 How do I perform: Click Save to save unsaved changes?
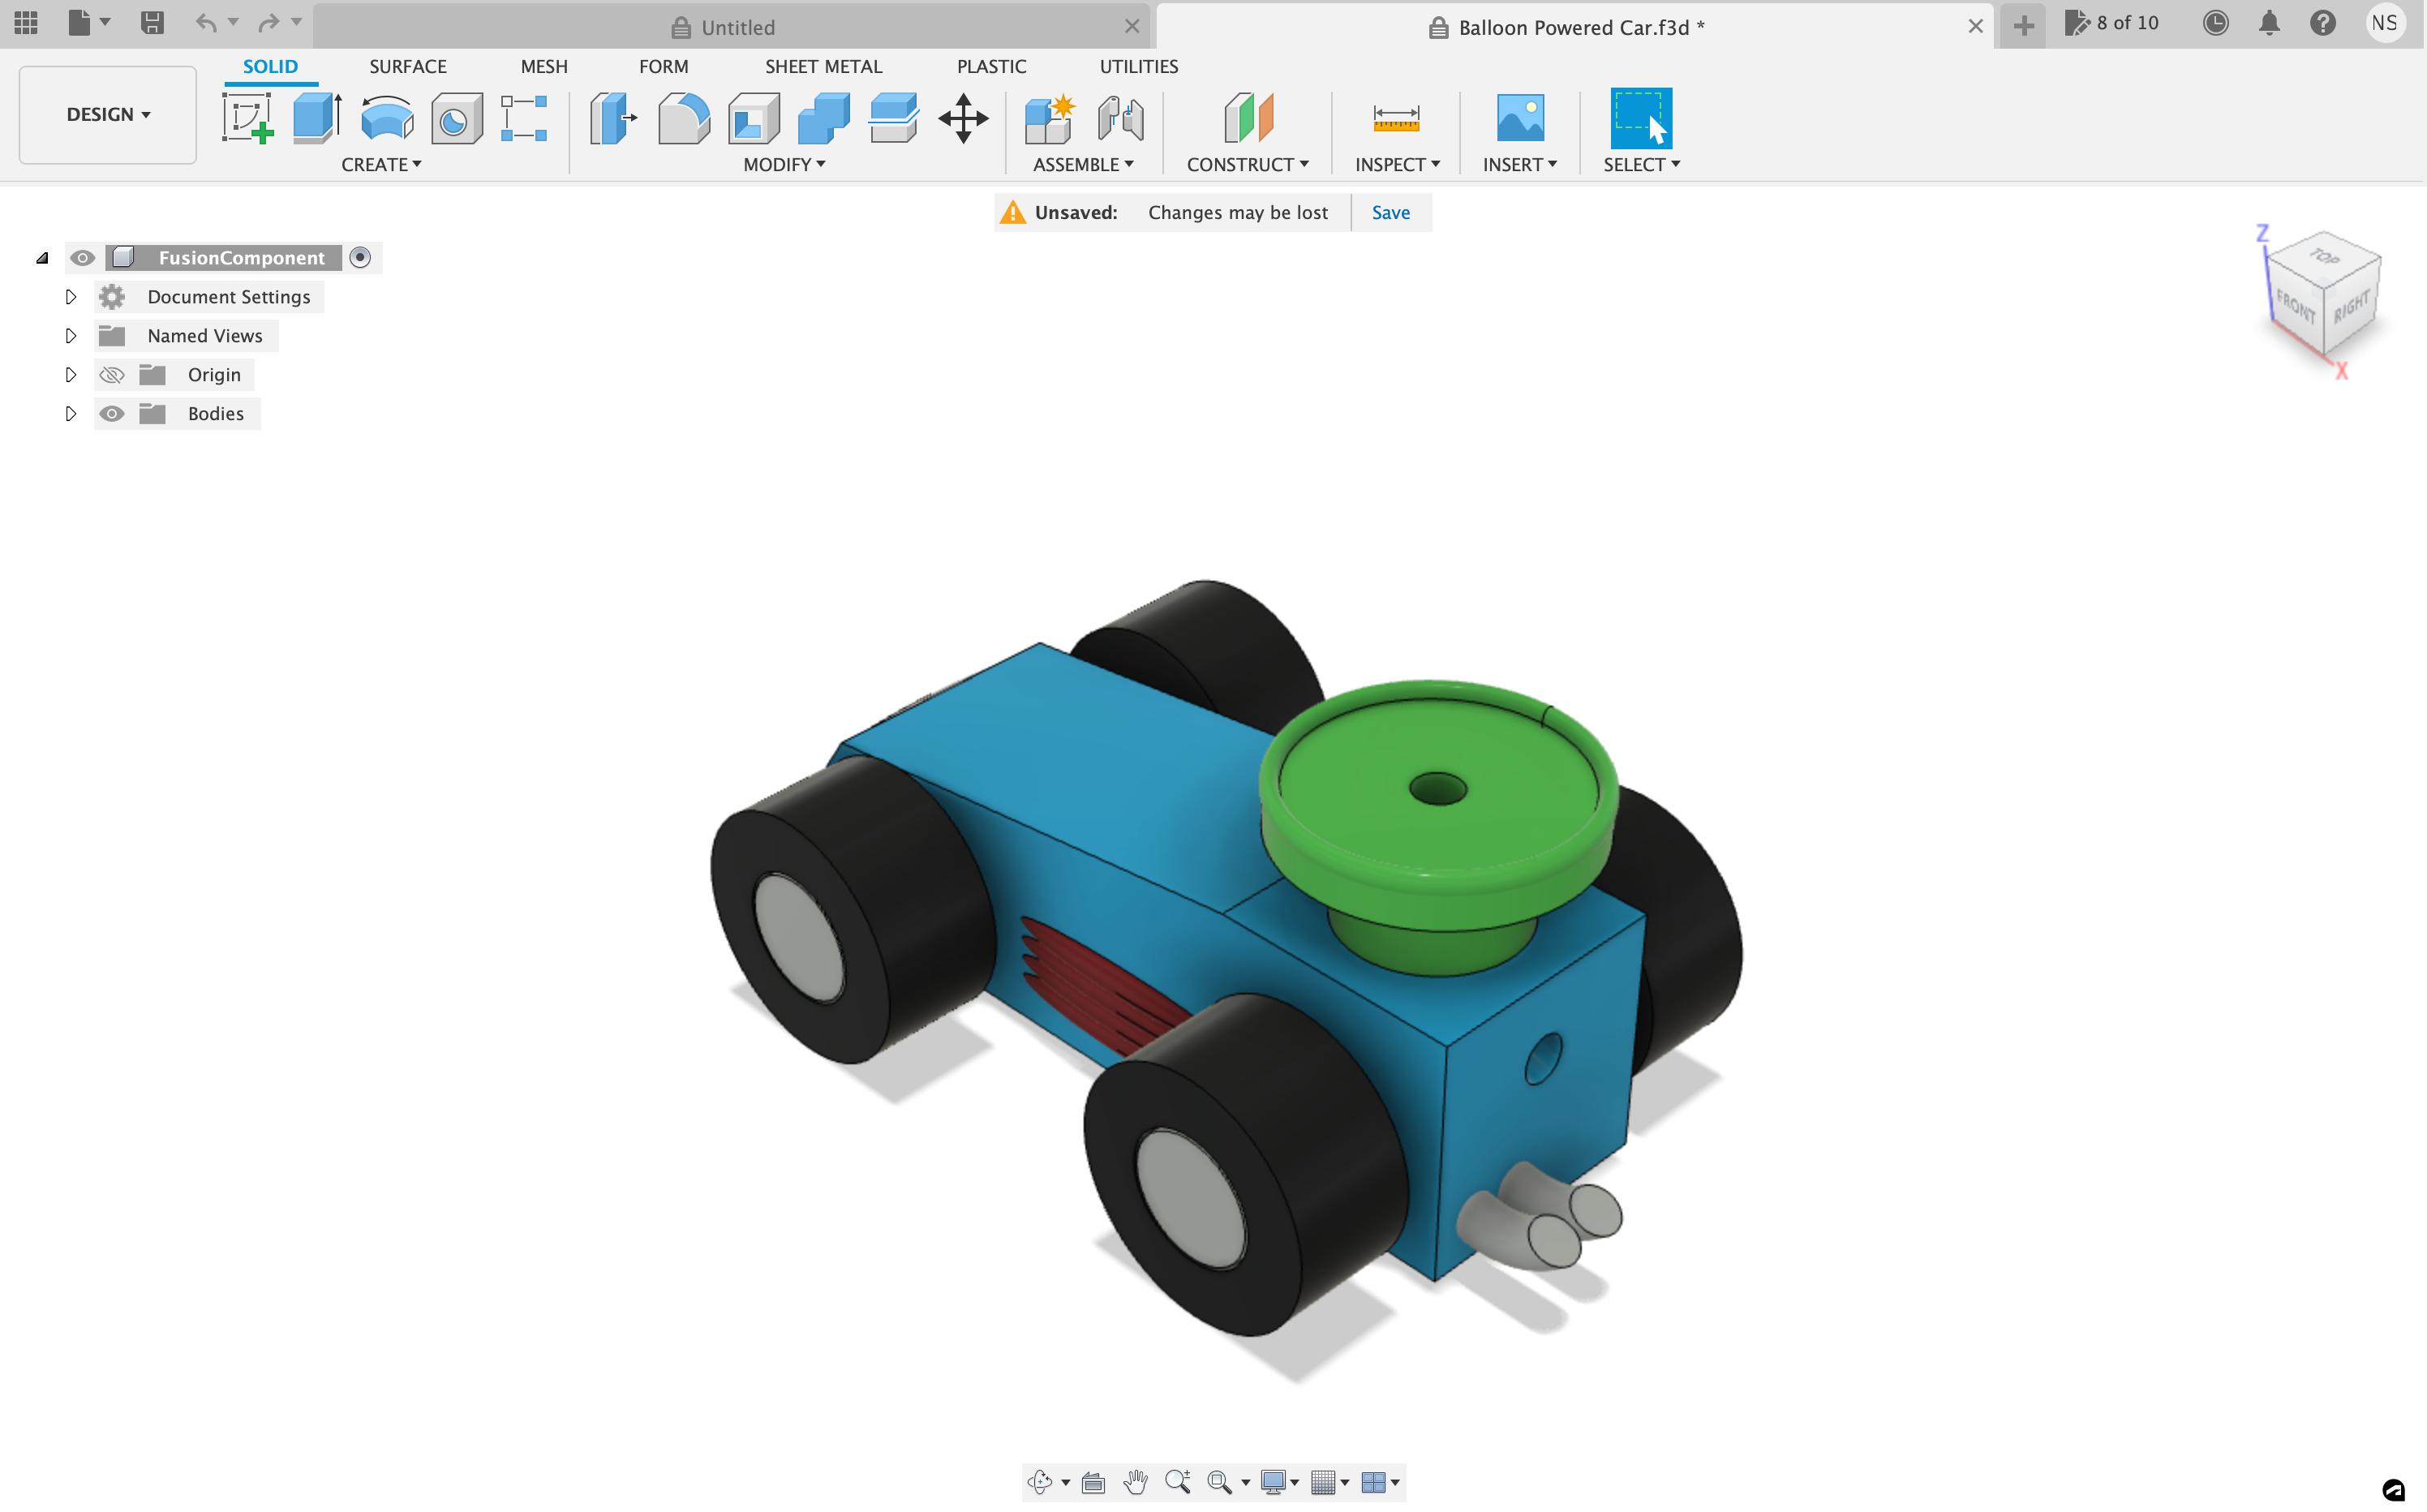pos(1391,213)
